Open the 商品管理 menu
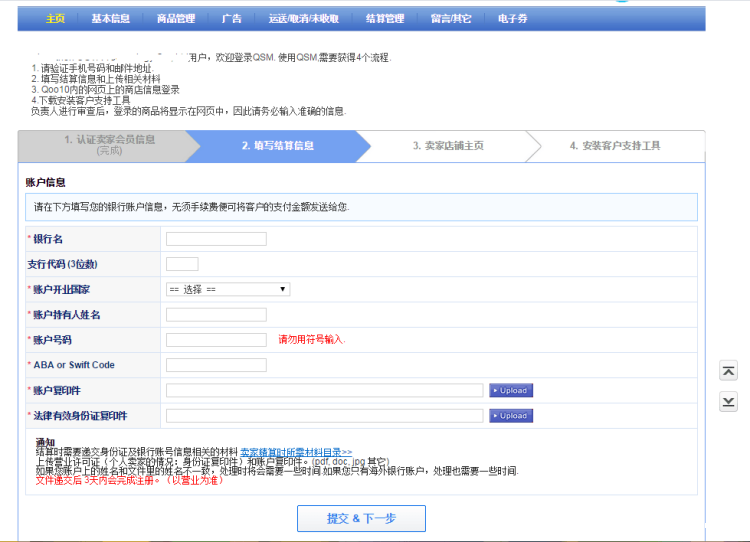Viewport: 750px width, 542px height. point(176,18)
